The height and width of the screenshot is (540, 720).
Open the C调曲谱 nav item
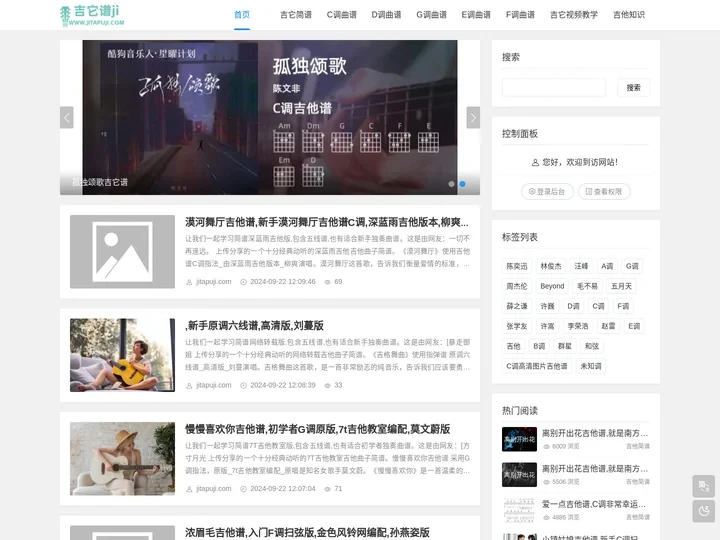[342, 15]
